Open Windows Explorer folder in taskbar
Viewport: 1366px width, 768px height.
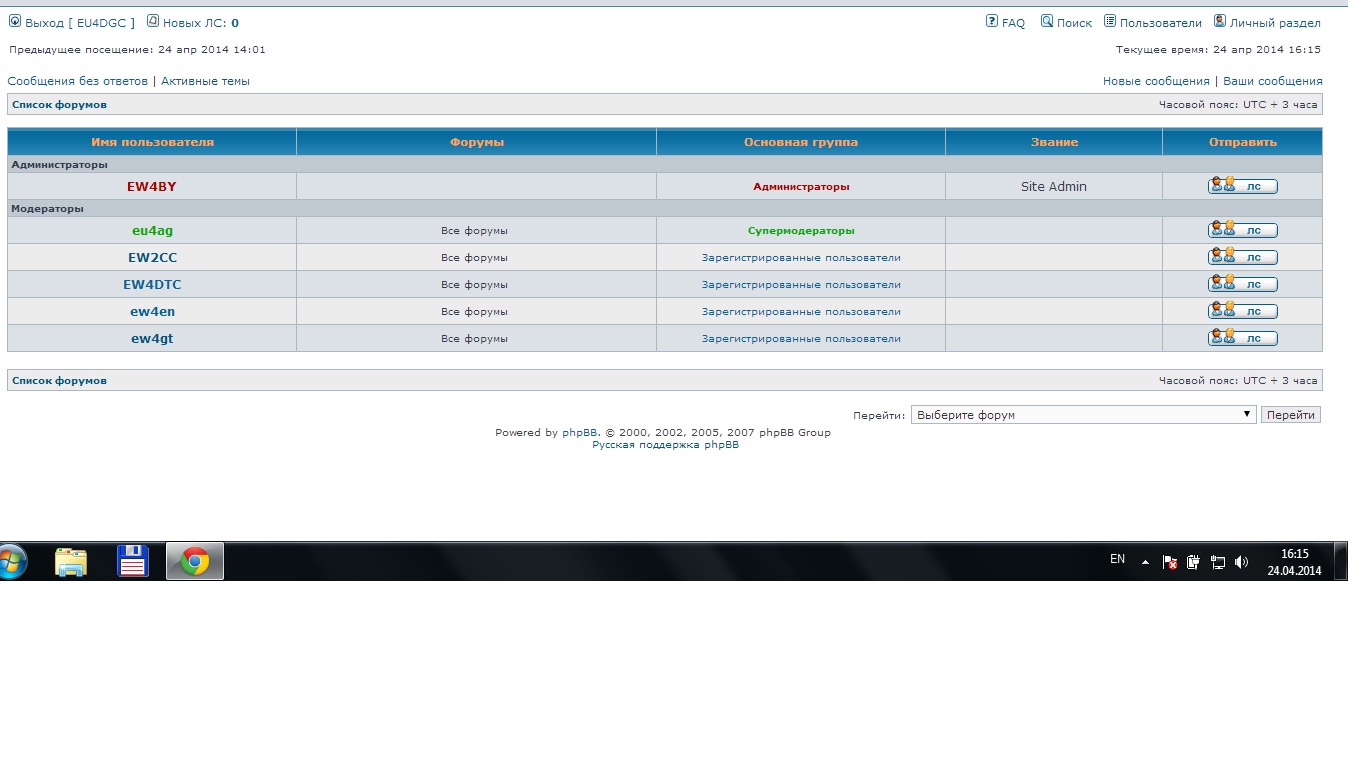[71, 561]
